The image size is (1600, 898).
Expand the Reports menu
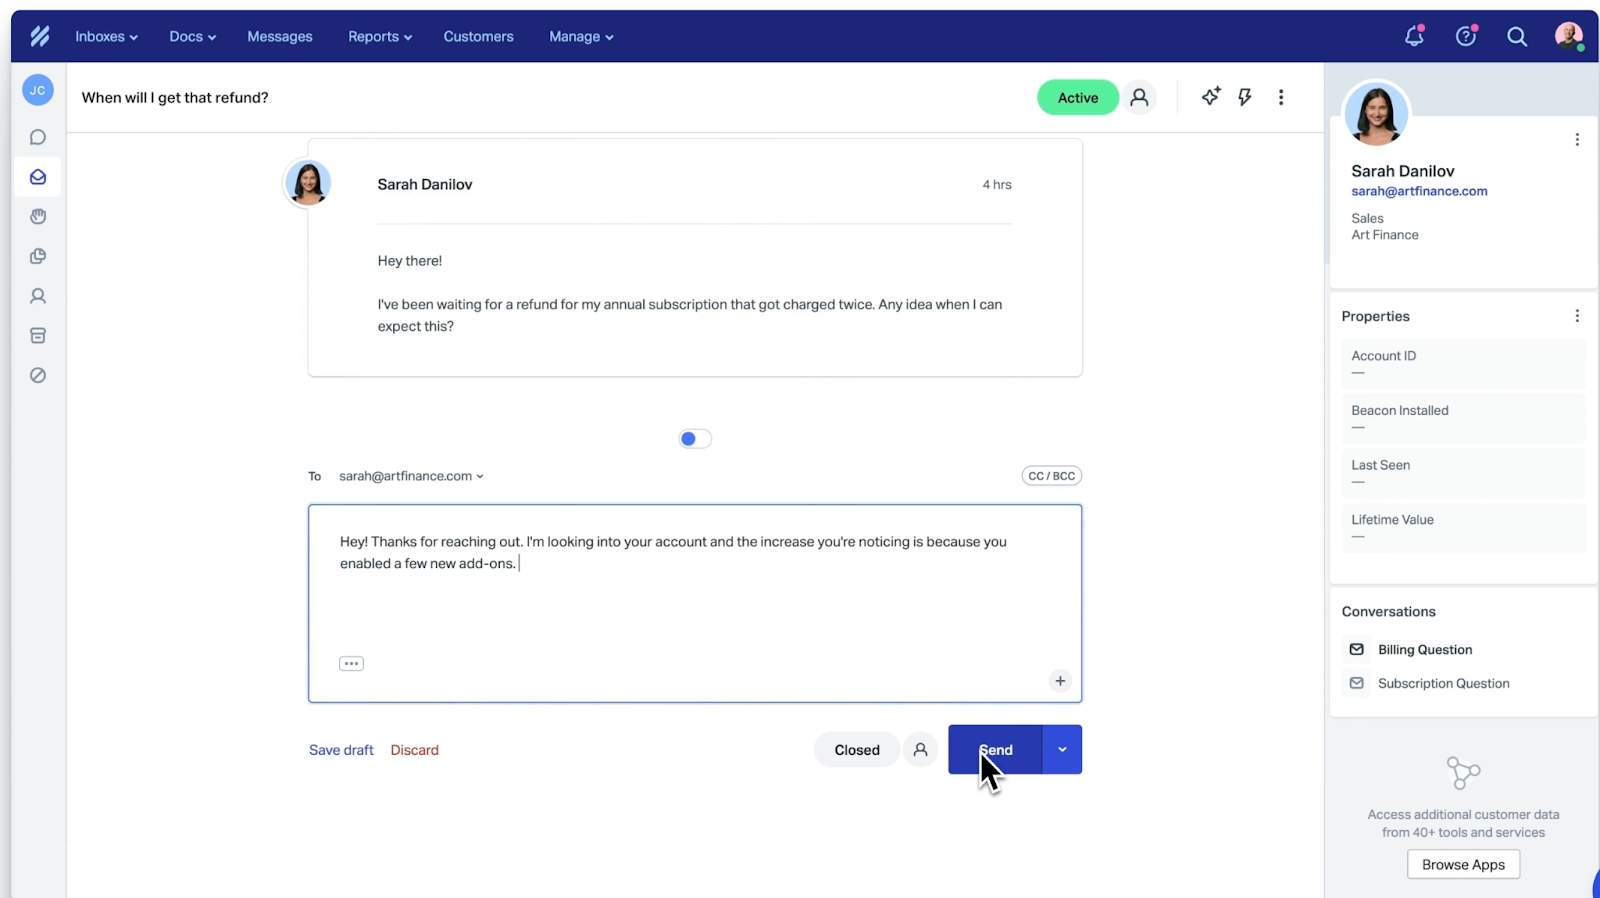[380, 36]
